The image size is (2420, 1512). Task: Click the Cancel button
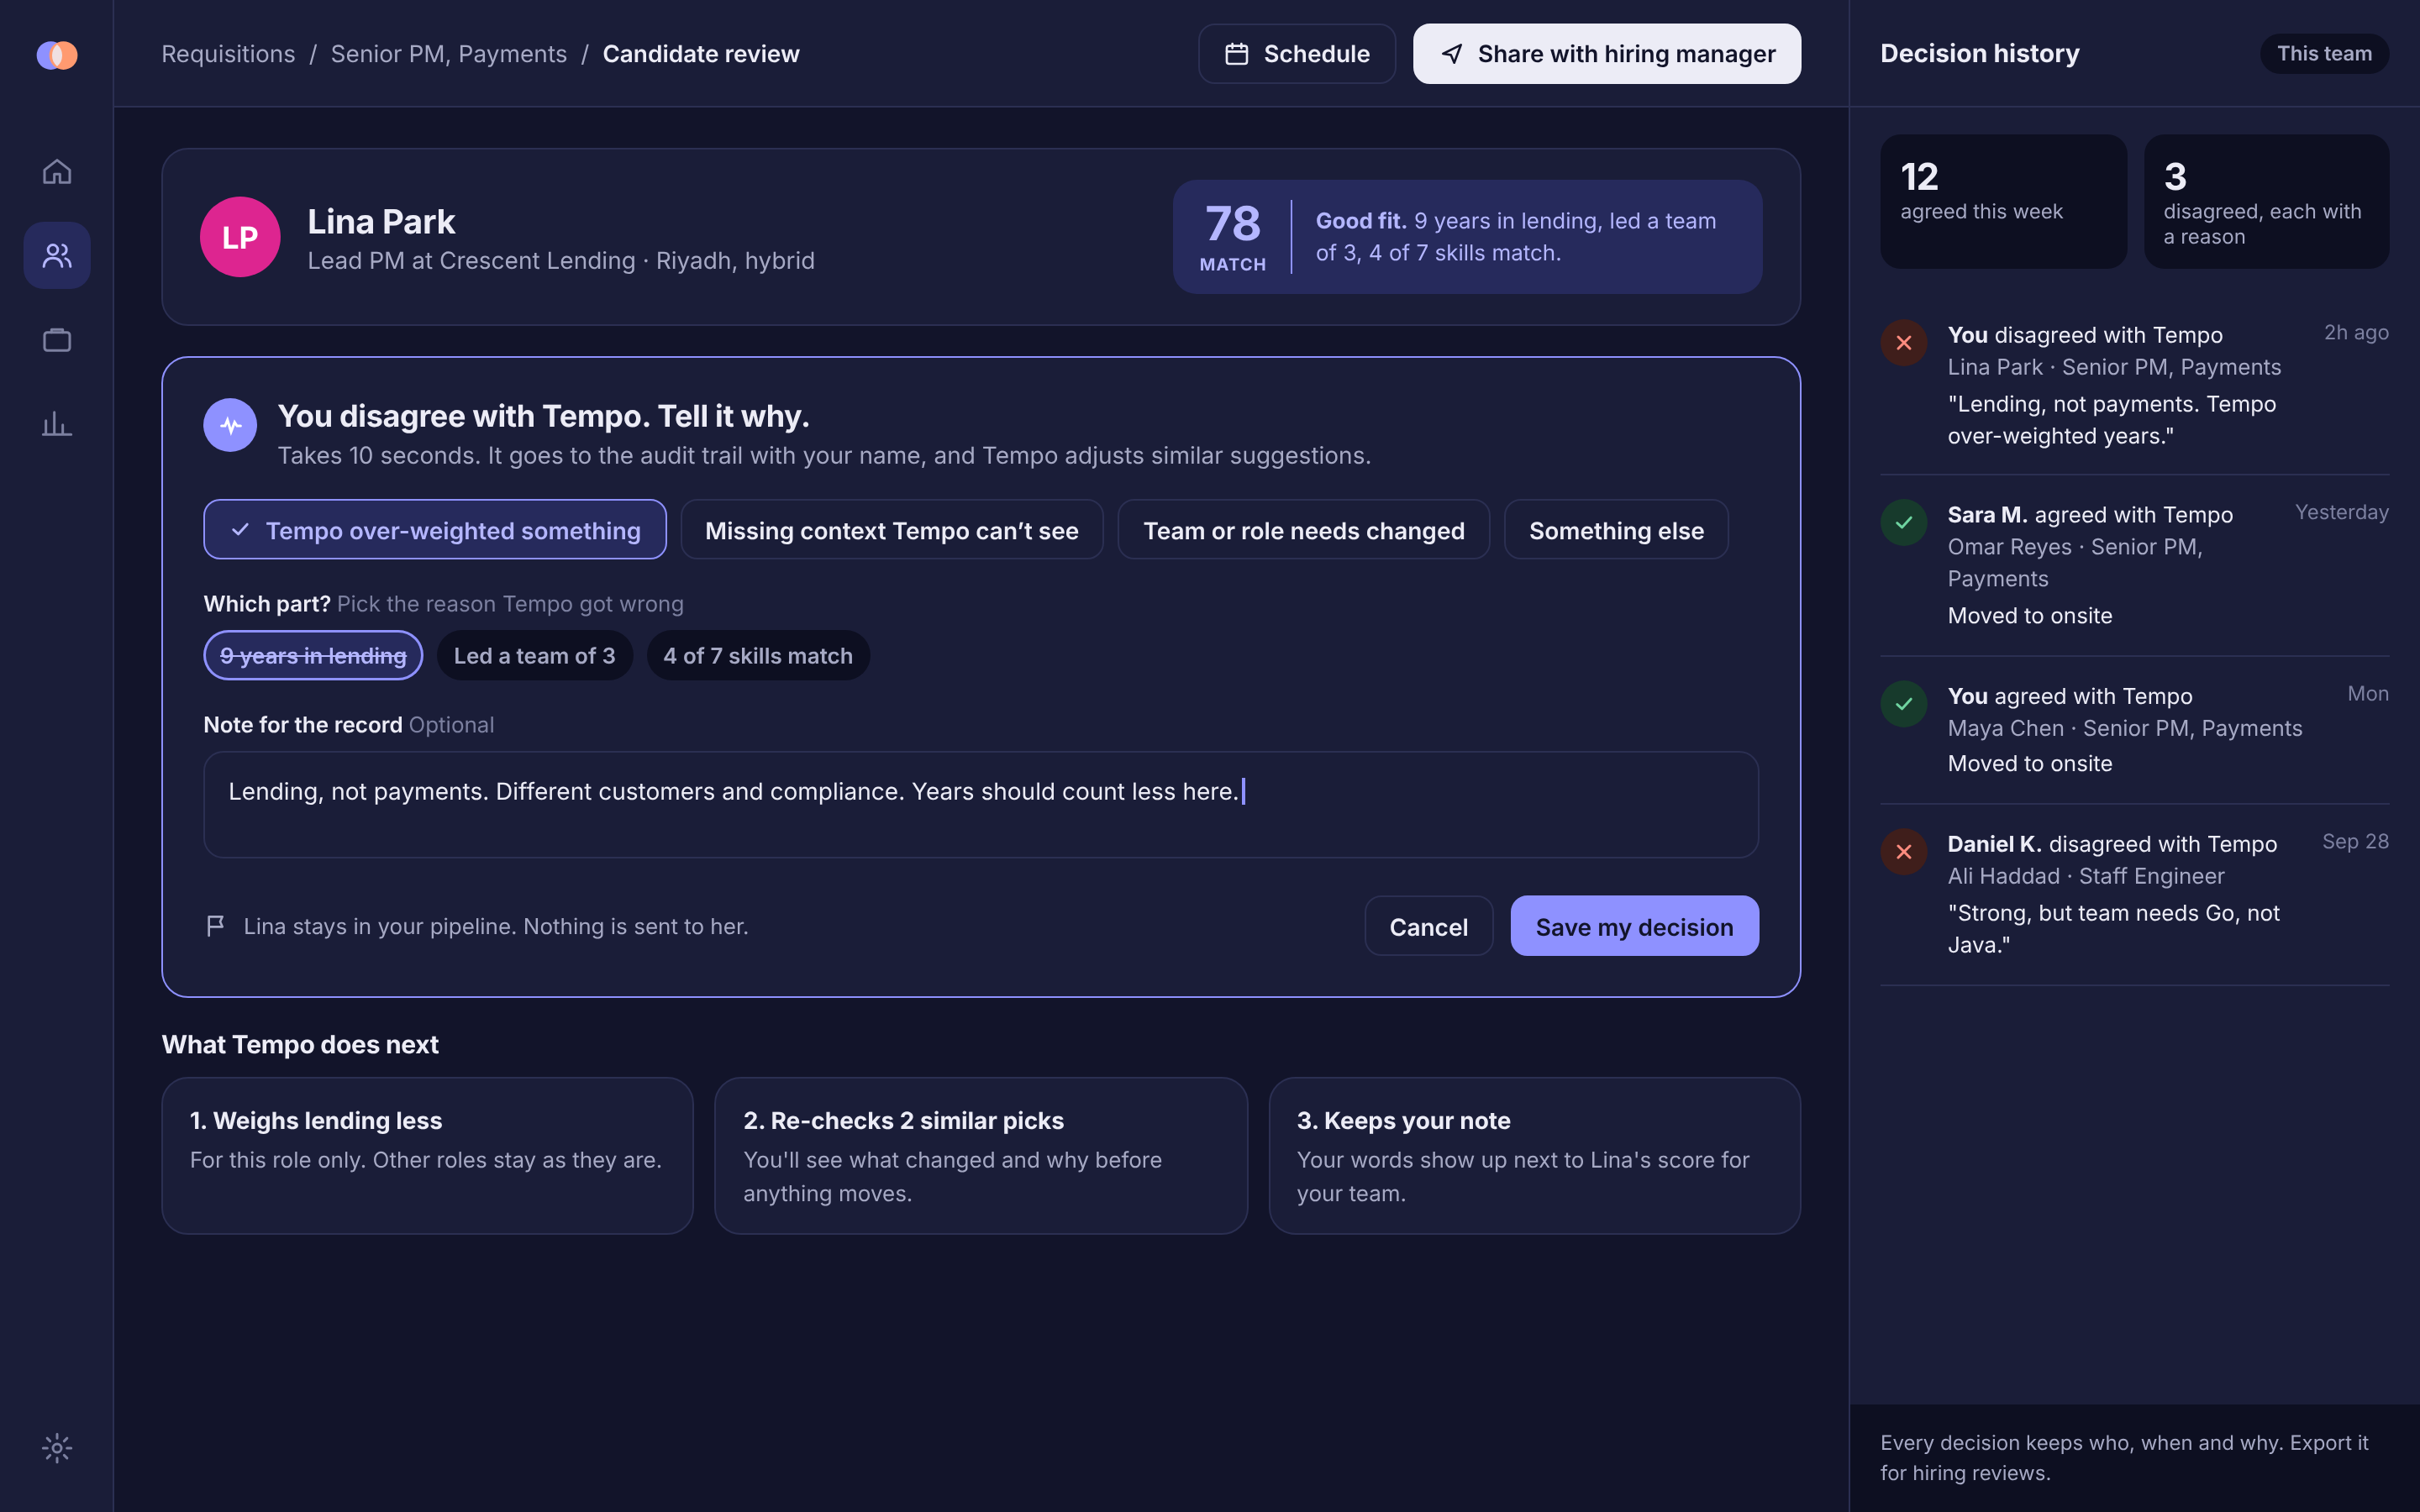coord(1428,926)
